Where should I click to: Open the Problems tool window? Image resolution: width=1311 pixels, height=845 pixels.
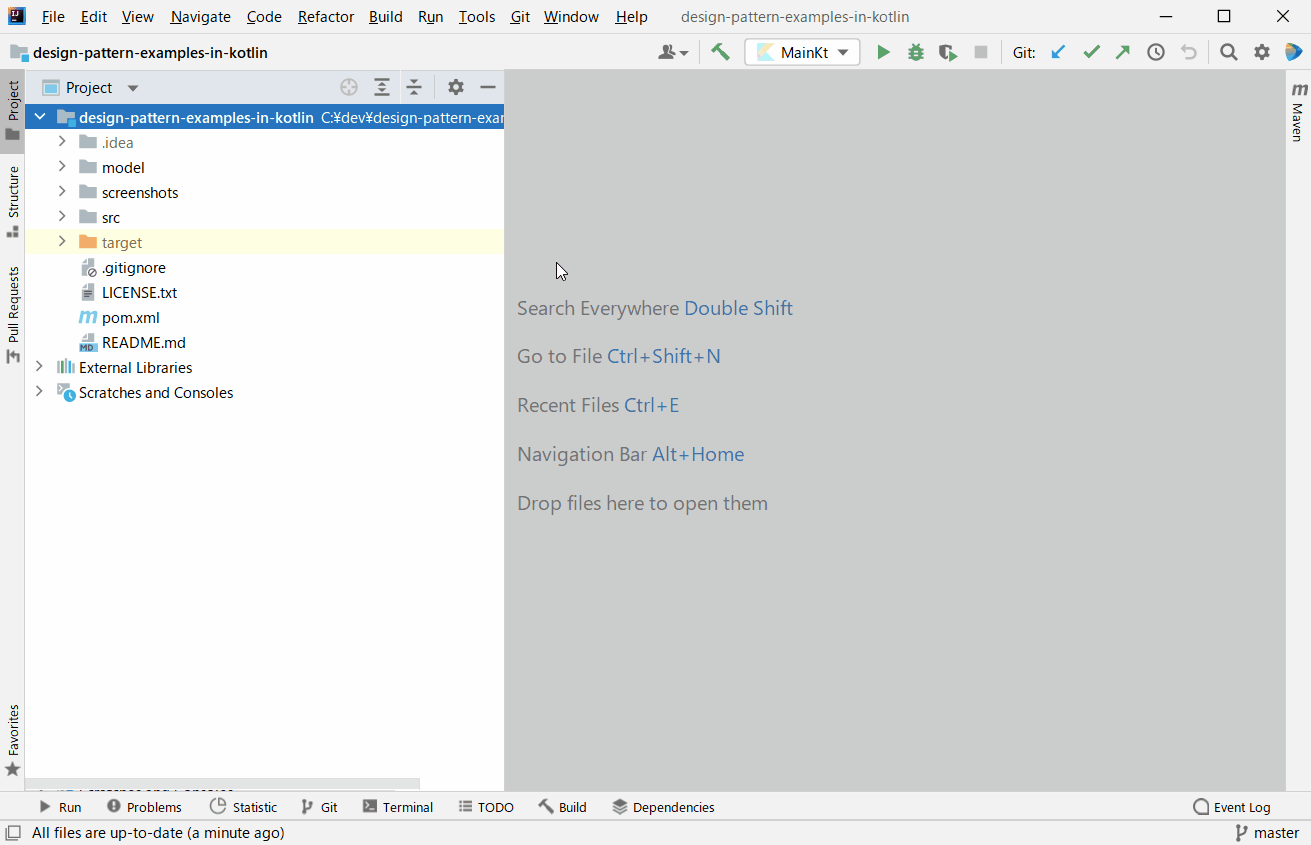[145, 807]
